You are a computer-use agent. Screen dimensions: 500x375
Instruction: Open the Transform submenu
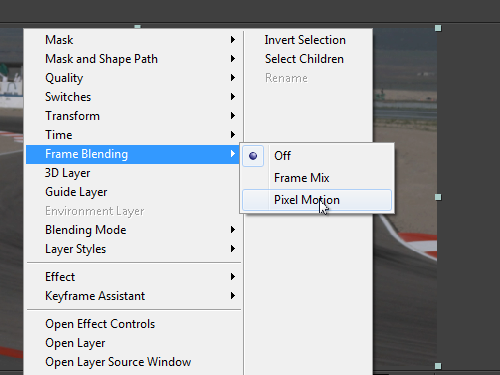tap(133, 116)
